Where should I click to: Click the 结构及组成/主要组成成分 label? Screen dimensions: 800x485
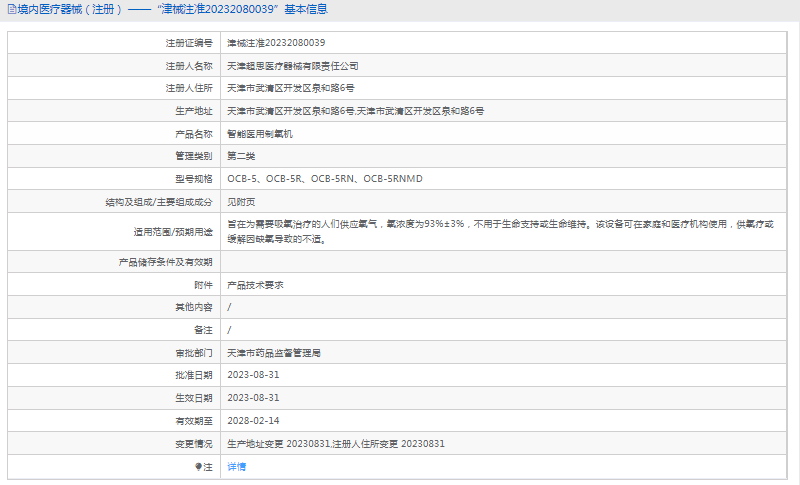coord(159,202)
